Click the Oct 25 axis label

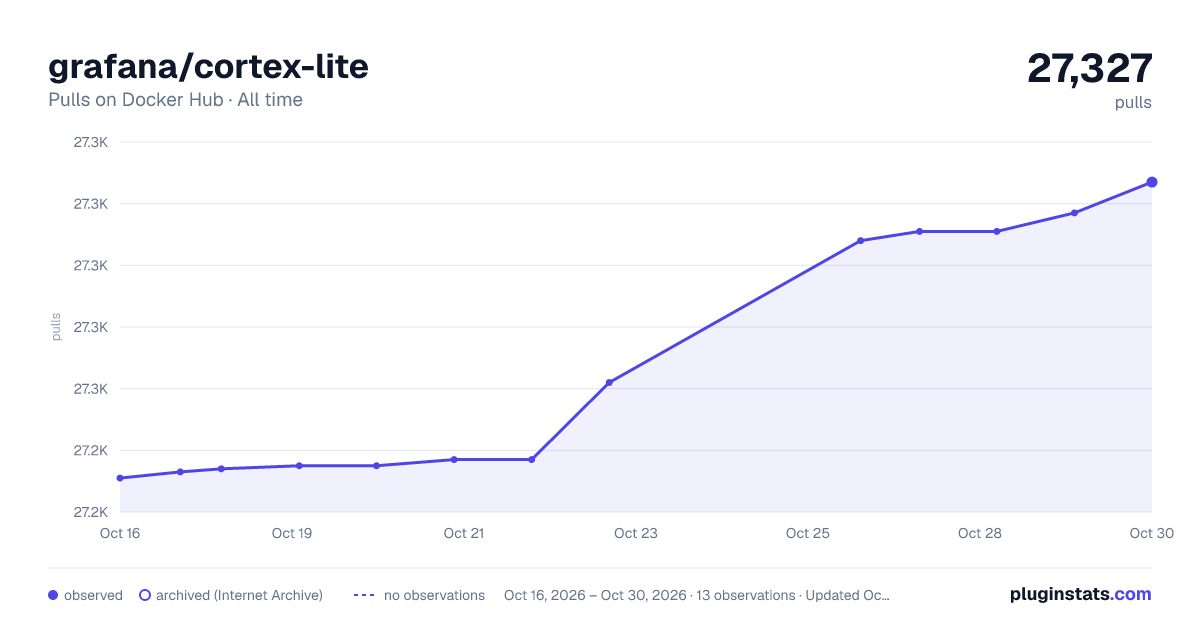click(x=808, y=533)
